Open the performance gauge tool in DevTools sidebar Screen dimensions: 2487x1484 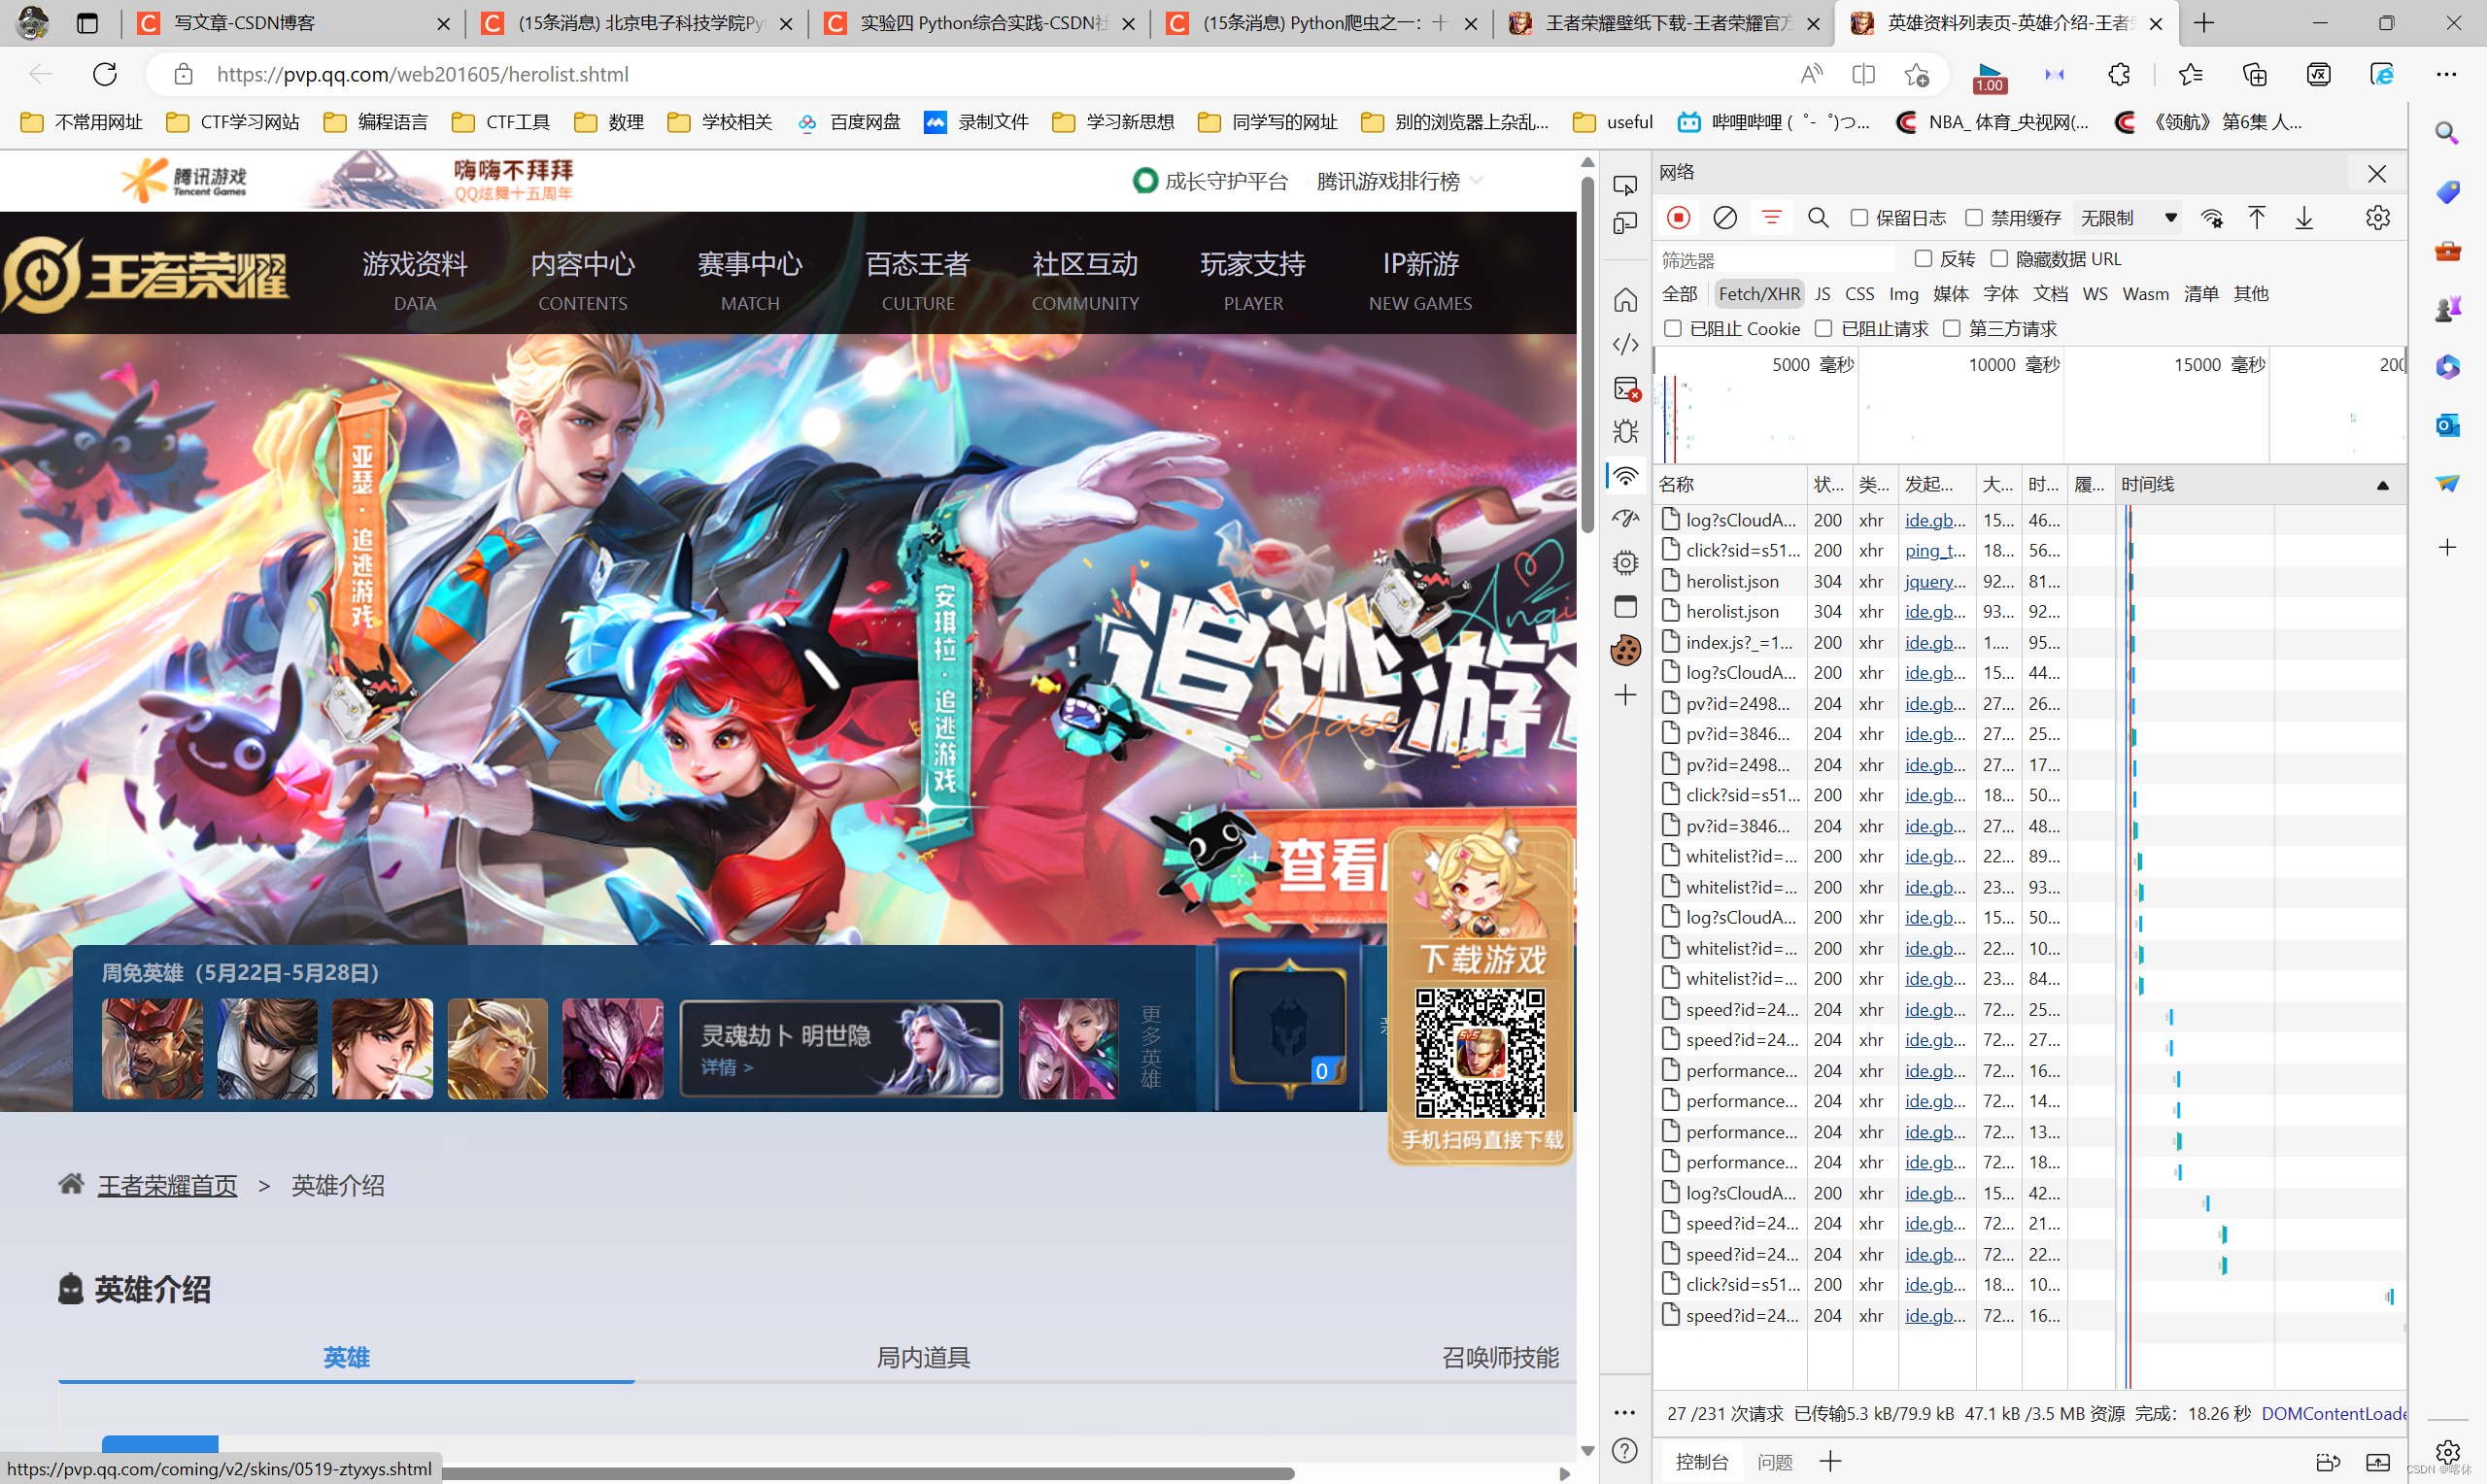1625,518
